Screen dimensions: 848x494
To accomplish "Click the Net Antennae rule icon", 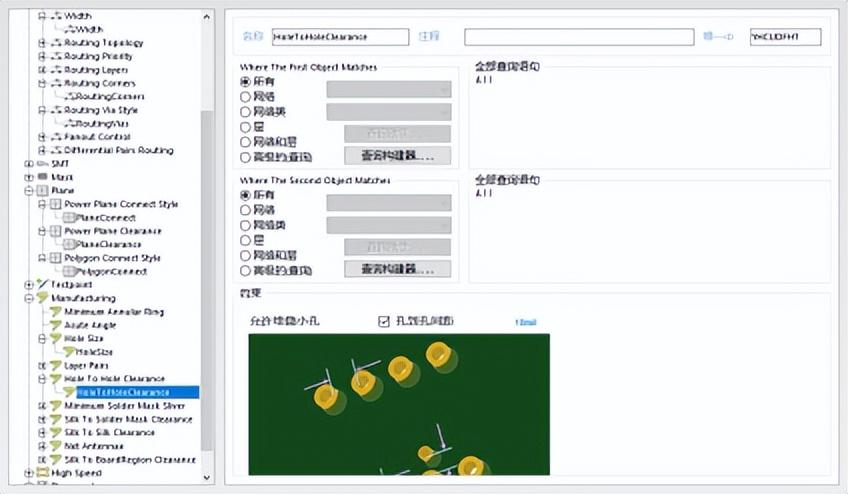I will [x=56, y=446].
